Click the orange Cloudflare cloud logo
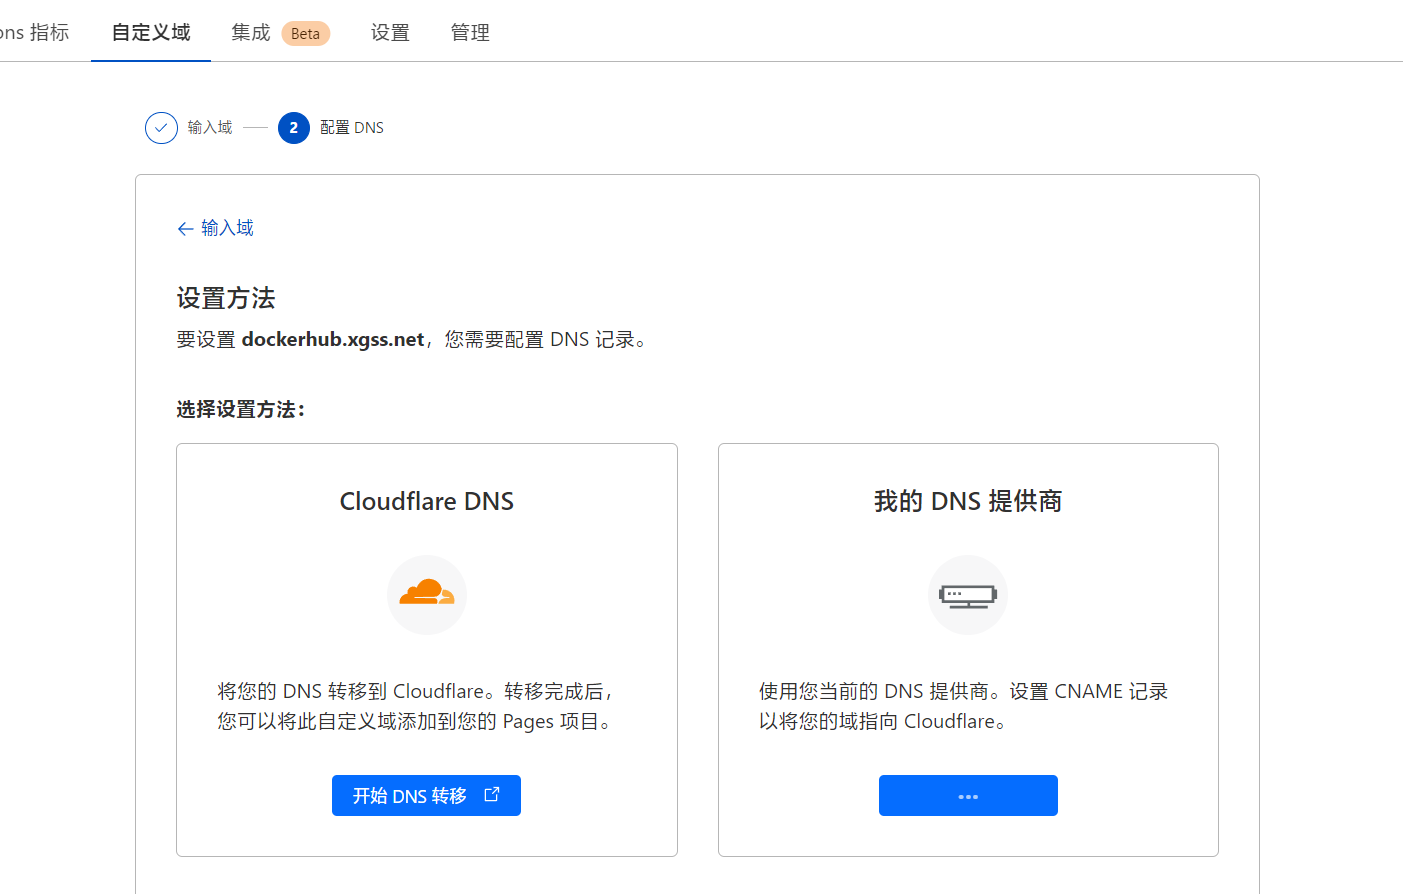The image size is (1403, 894). 427,594
